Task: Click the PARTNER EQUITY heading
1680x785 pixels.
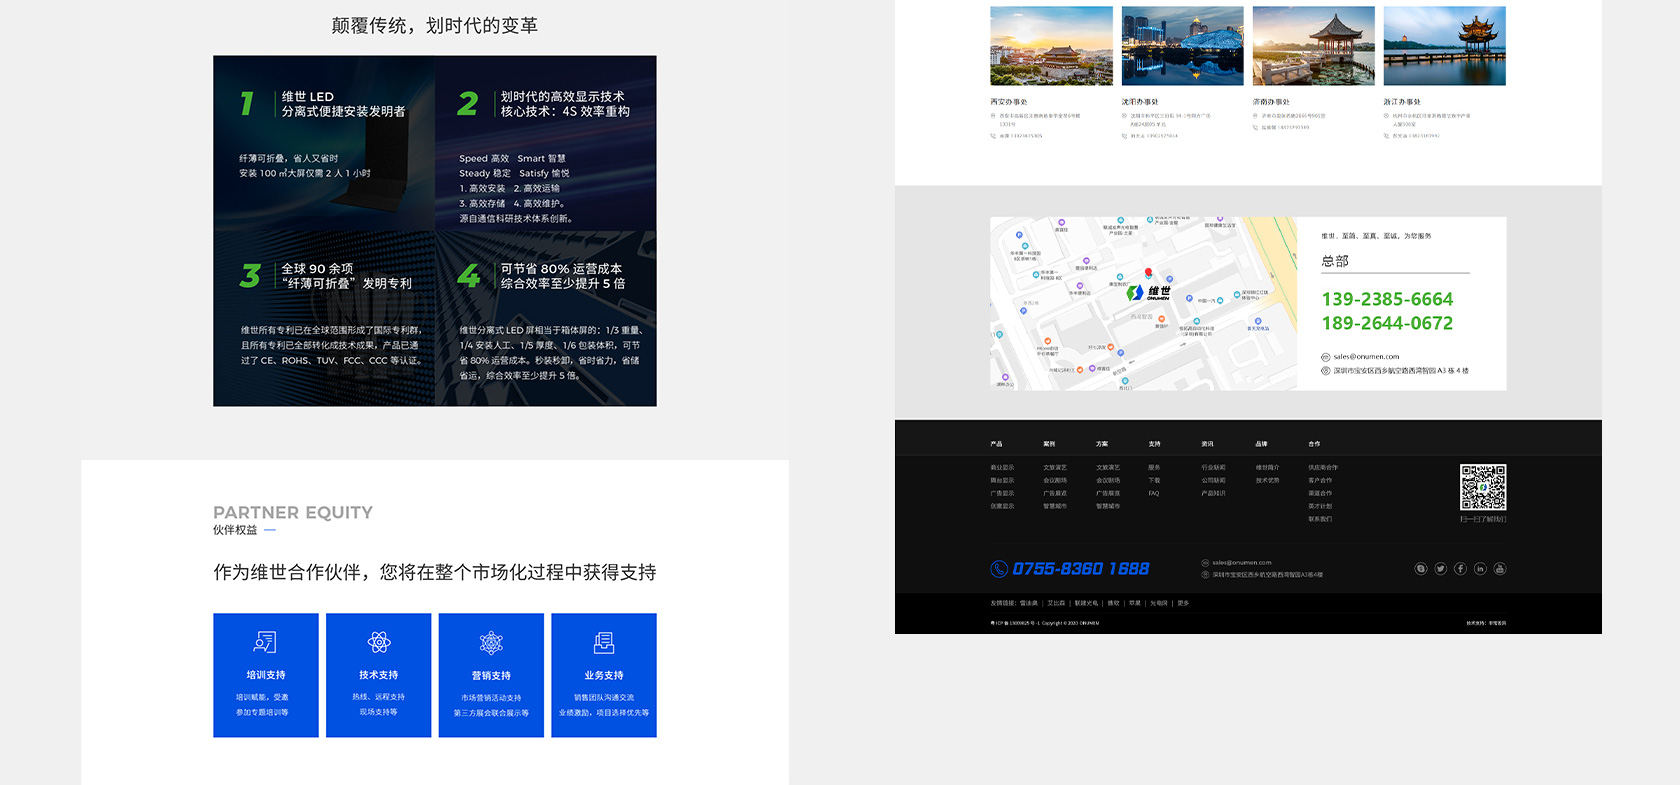Action: (293, 512)
